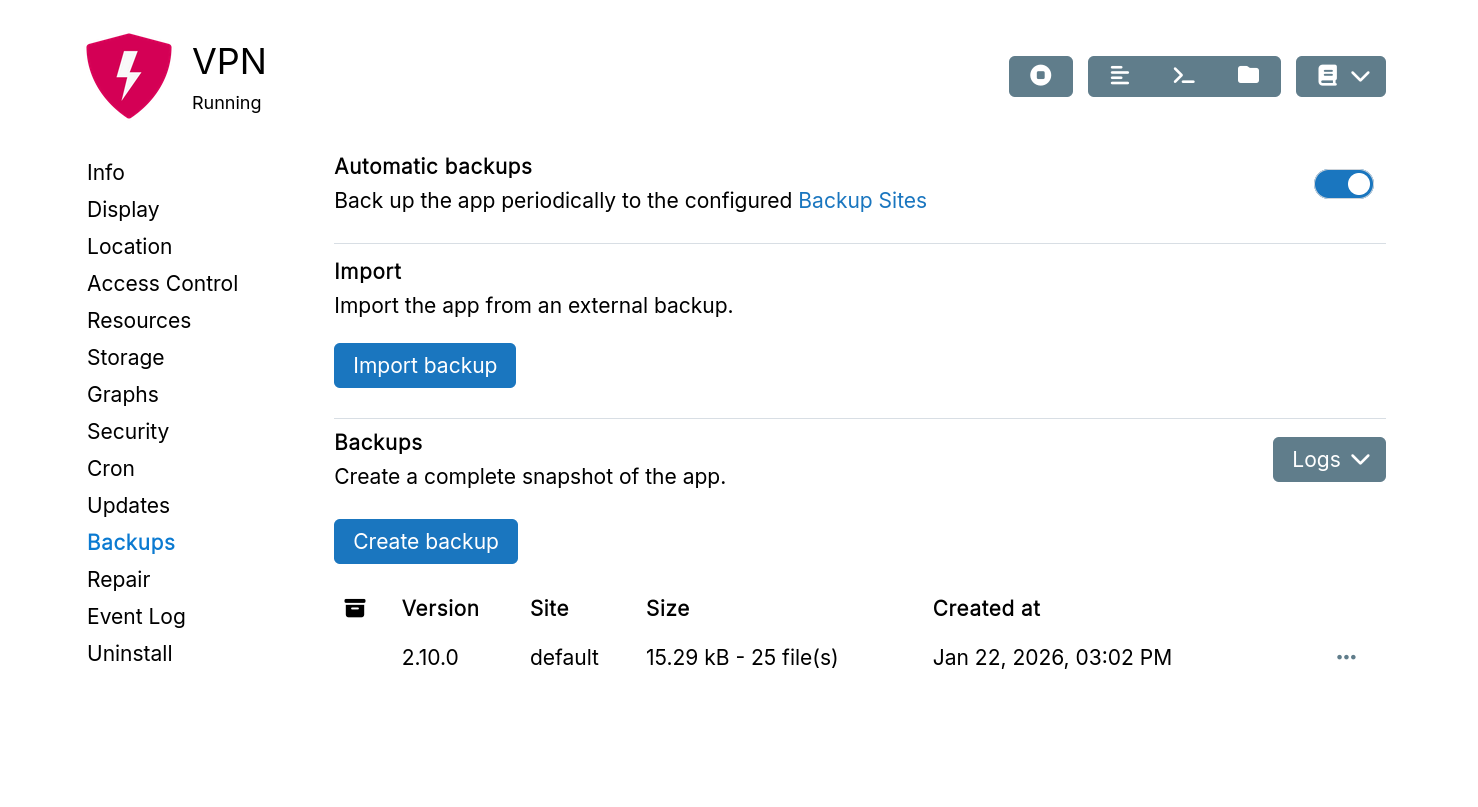Open the app logs icon
The image size is (1478, 807).
click(1120, 76)
